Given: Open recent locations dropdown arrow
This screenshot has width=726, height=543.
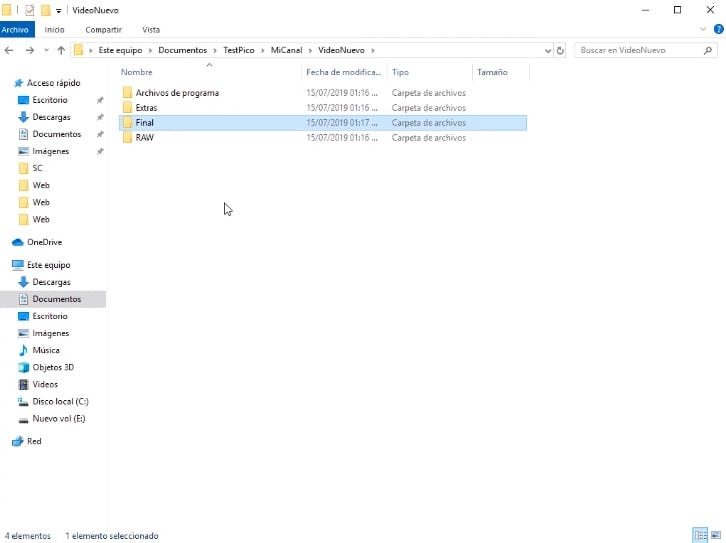Looking at the screenshot, I should click(x=46, y=50).
